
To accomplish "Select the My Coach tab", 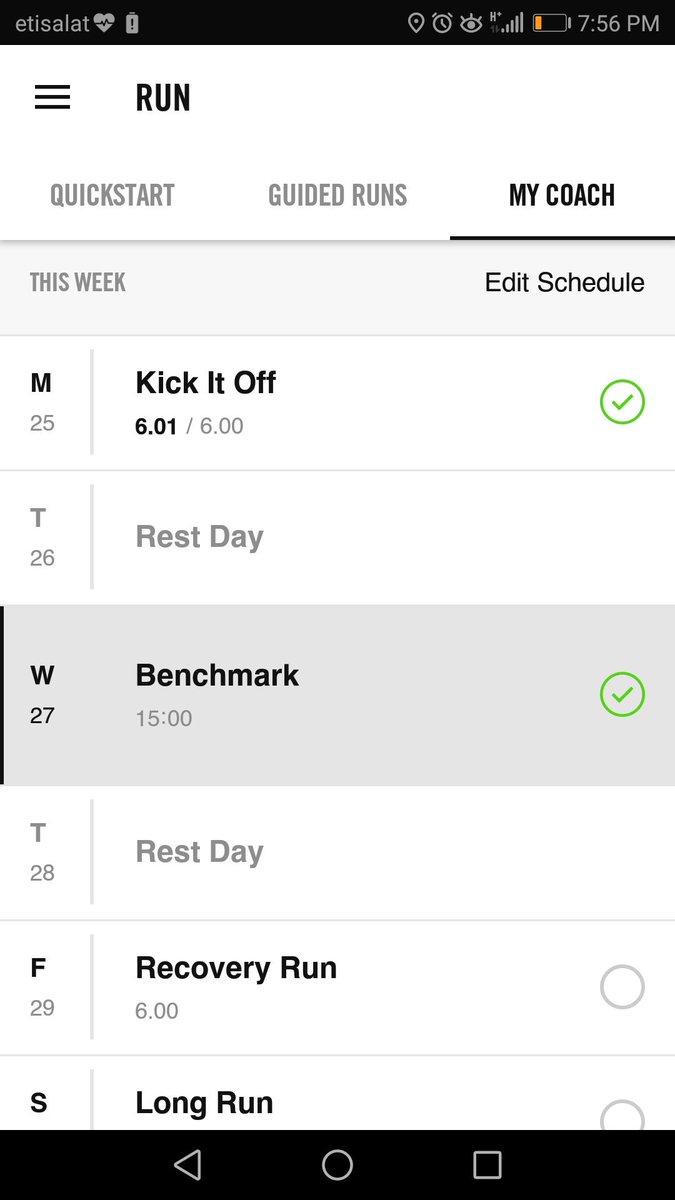I will pyautogui.click(x=562, y=195).
